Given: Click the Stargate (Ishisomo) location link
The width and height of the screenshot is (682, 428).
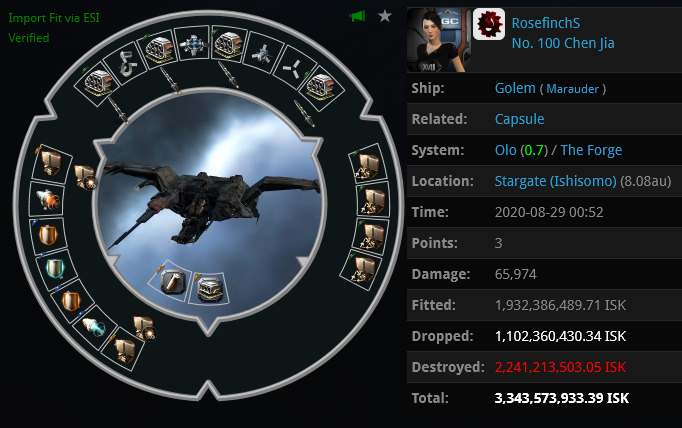Looking at the screenshot, I should [x=555, y=181].
